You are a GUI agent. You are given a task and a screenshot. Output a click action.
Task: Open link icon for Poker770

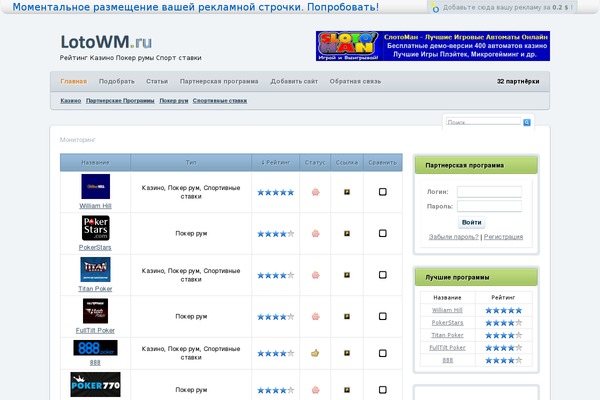(x=347, y=390)
